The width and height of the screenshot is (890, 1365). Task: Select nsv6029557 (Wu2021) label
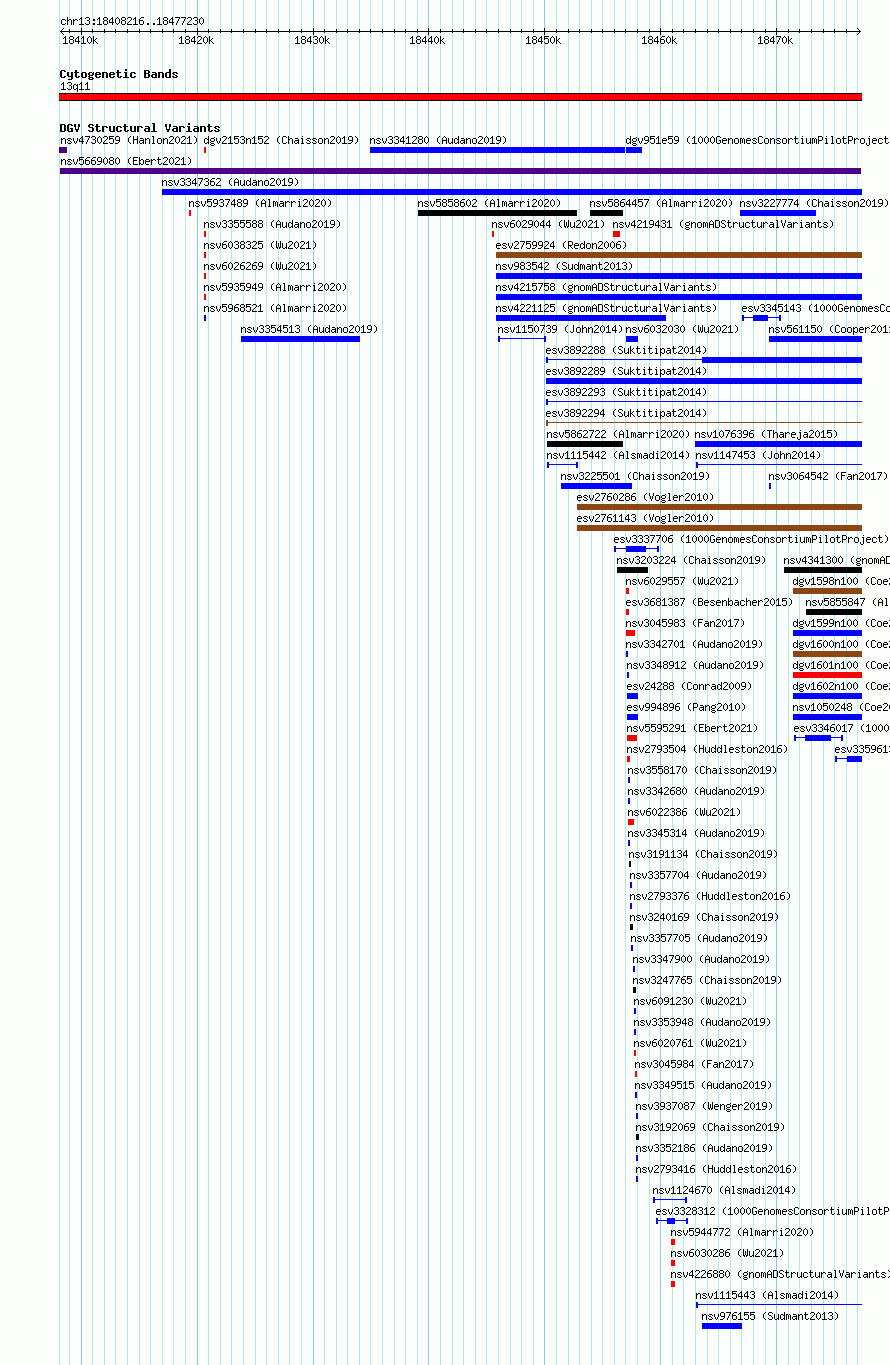coord(682,581)
